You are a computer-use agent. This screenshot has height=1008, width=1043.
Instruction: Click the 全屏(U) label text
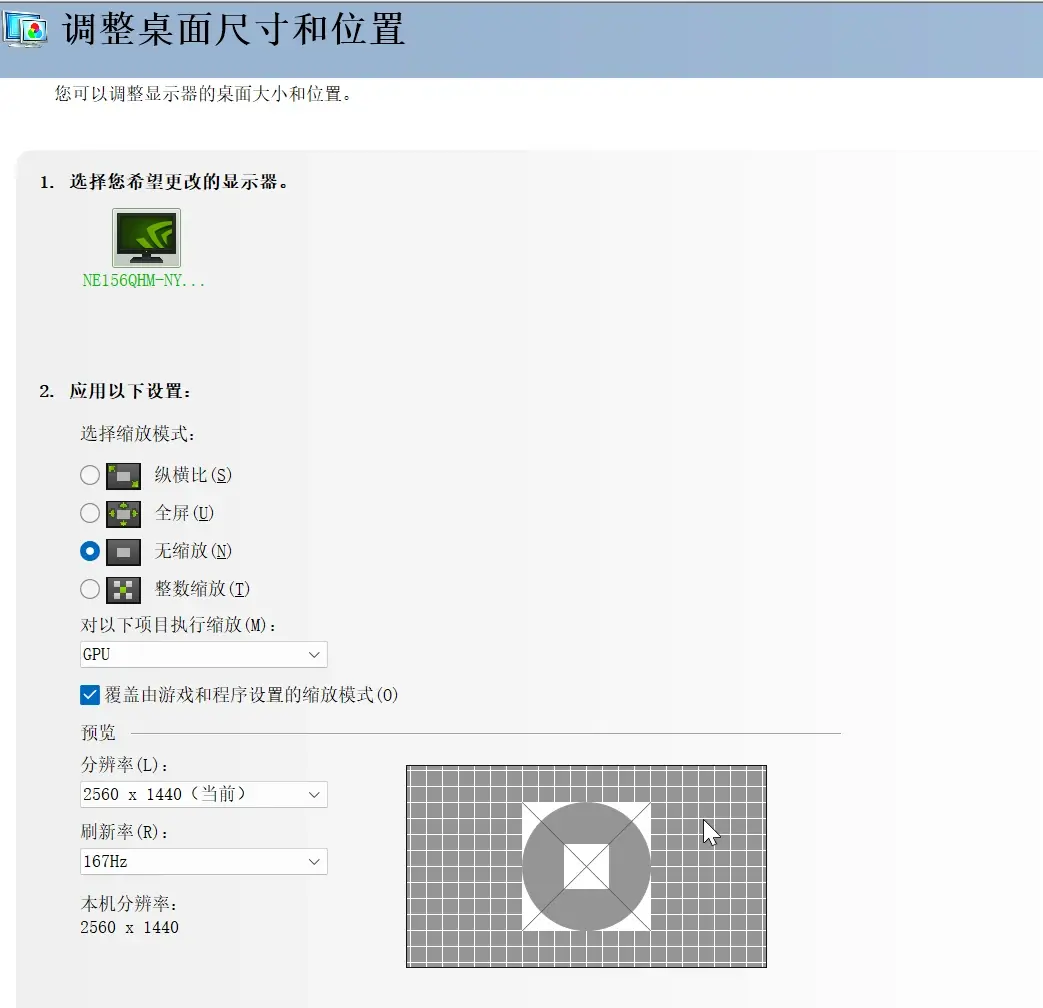184,513
